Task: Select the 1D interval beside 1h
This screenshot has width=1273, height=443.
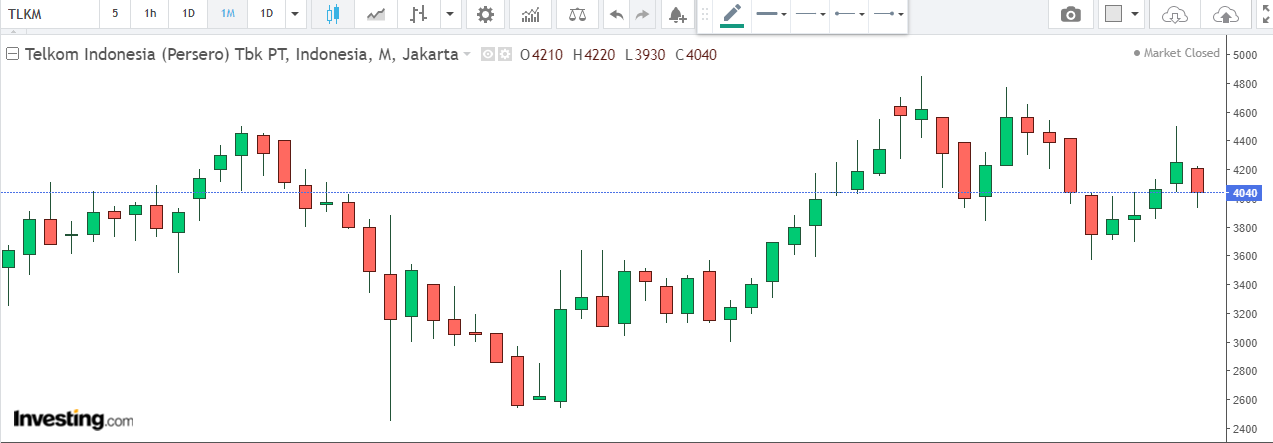Action: pyautogui.click(x=188, y=14)
